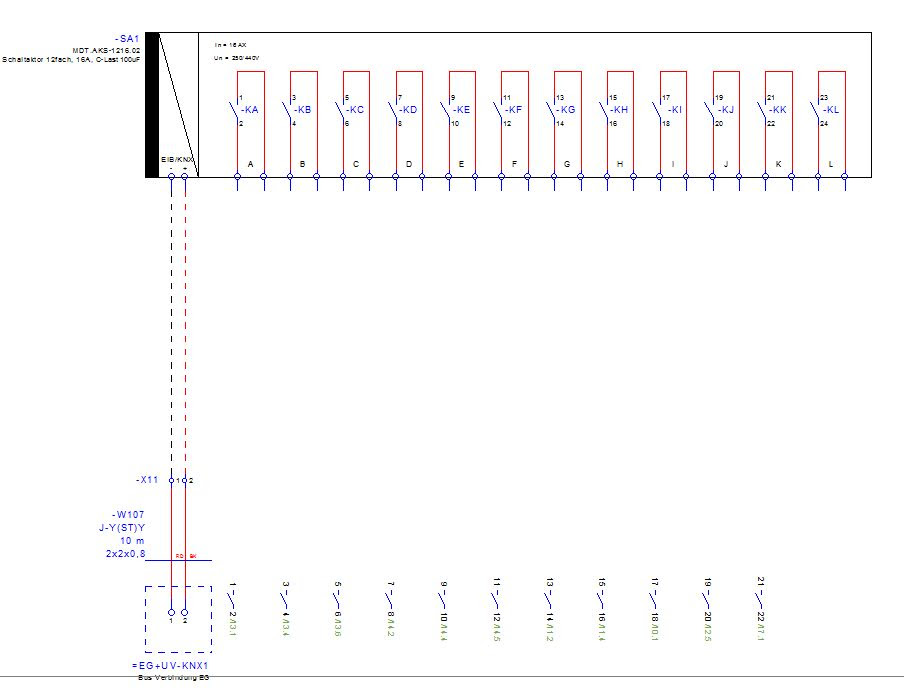Click the In = 16 AX rating text
This screenshot has width=904, height=692.
click(x=230, y=45)
